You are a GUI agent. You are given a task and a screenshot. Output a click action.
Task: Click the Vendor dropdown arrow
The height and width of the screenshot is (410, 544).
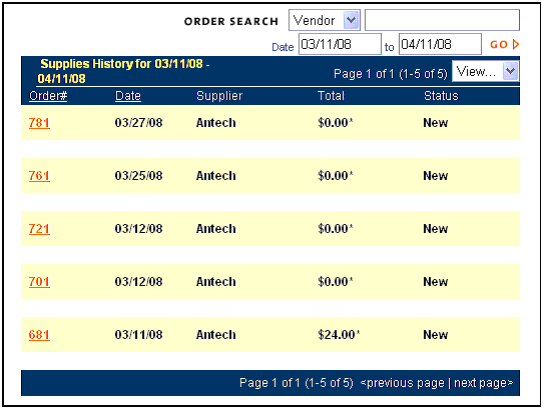(x=351, y=20)
